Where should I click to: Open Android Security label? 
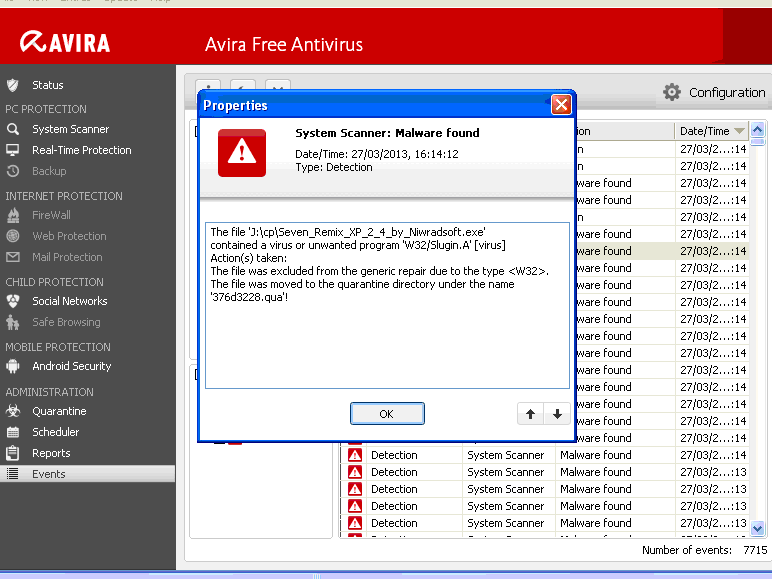tap(72, 366)
